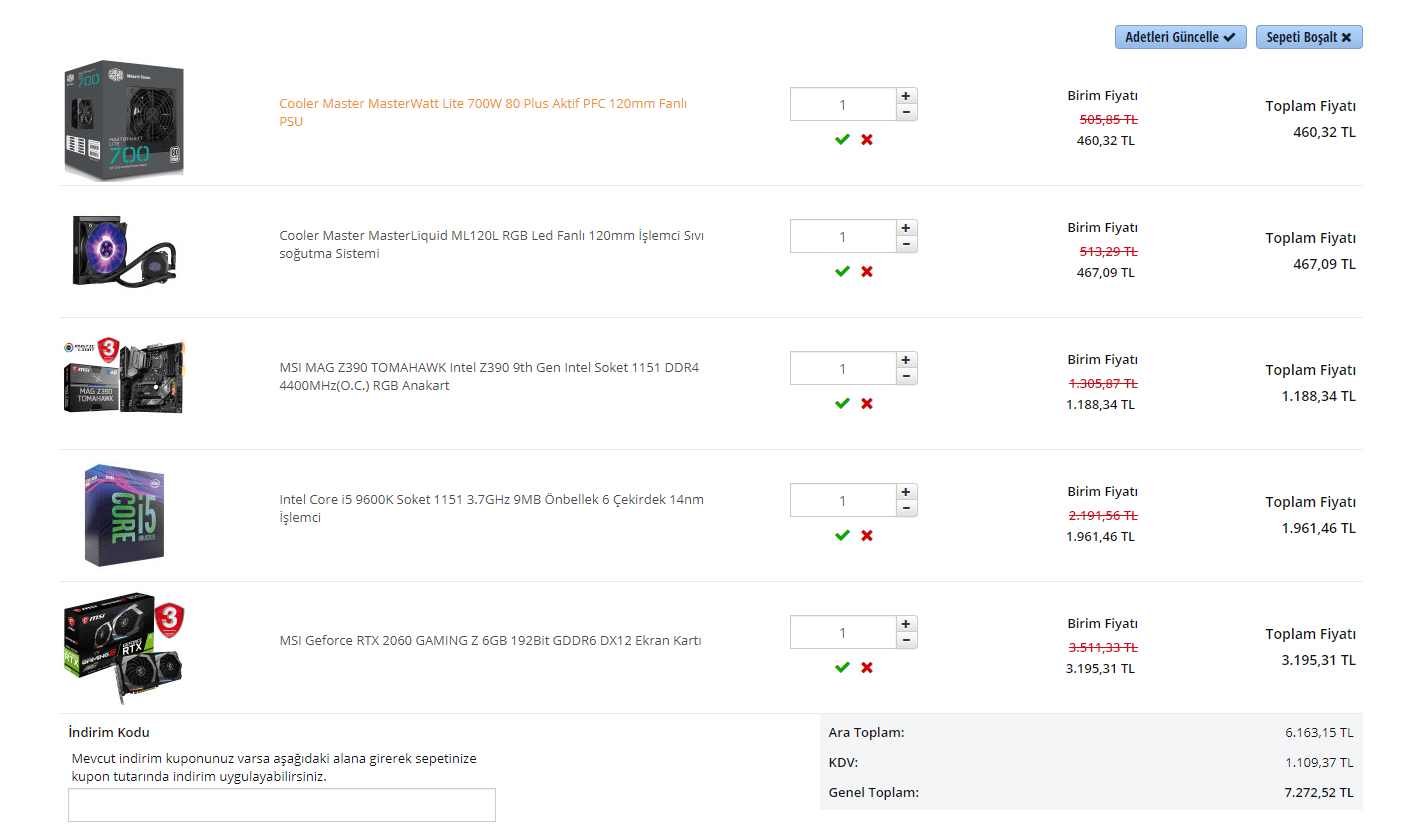This screenshot has width=1425, height=826.
Task: Decrease quantity of MasterLiquid ML120L cooler
Action: (906, 244)
